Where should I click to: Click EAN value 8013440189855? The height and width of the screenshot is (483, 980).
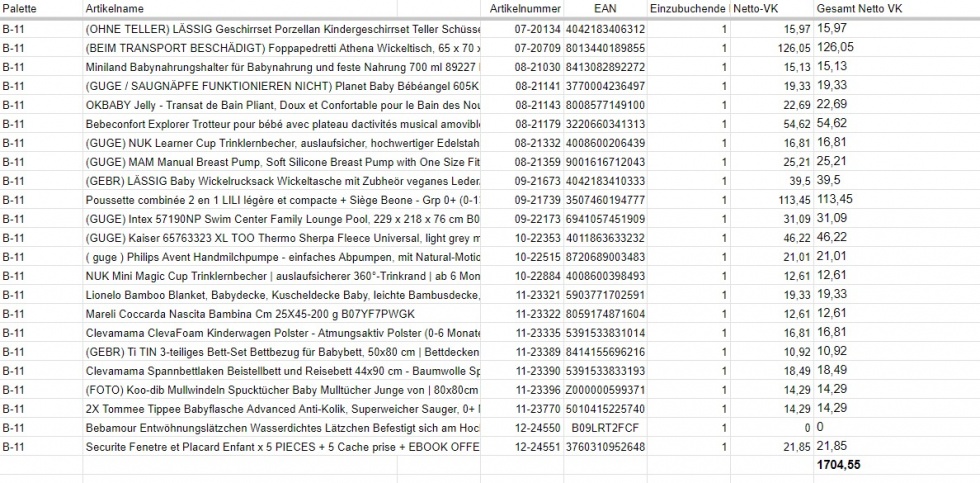pos(605,47)
